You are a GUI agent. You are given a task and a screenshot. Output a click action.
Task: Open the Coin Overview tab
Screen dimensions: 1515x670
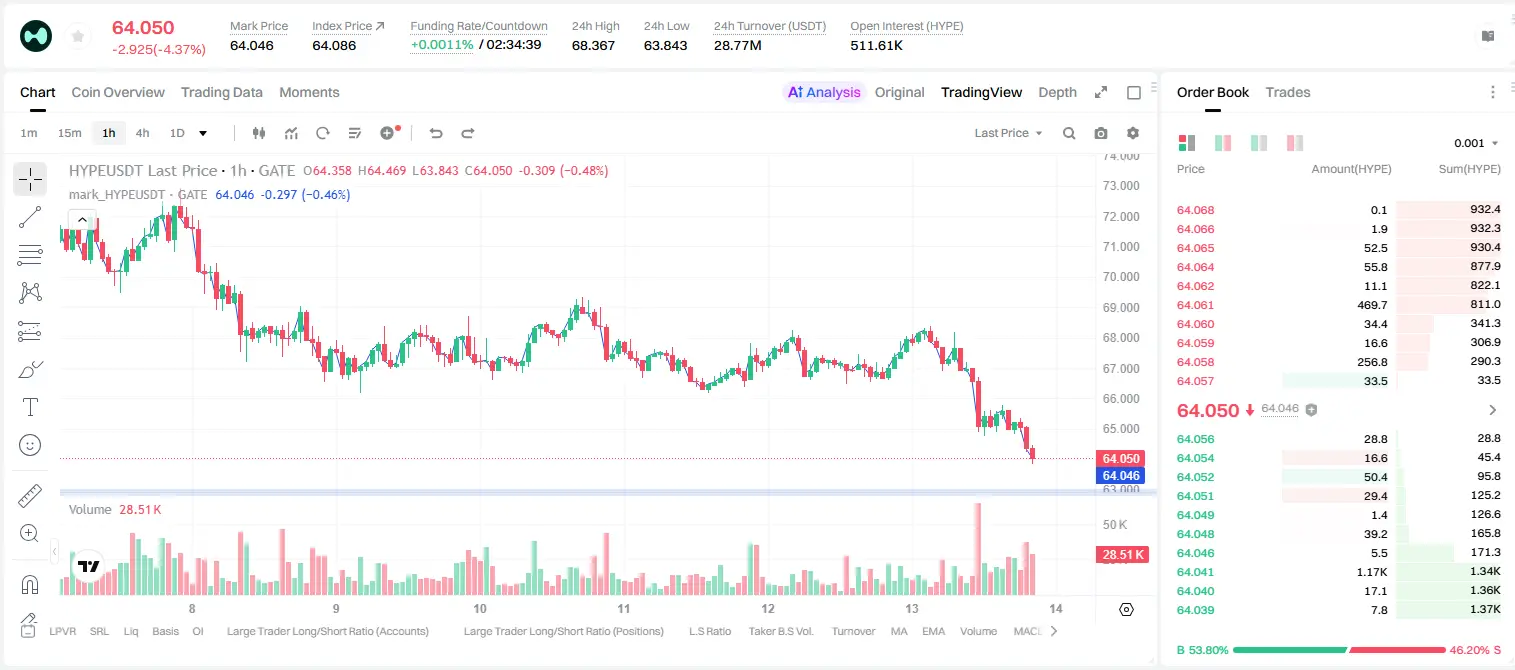click(118, 92)
